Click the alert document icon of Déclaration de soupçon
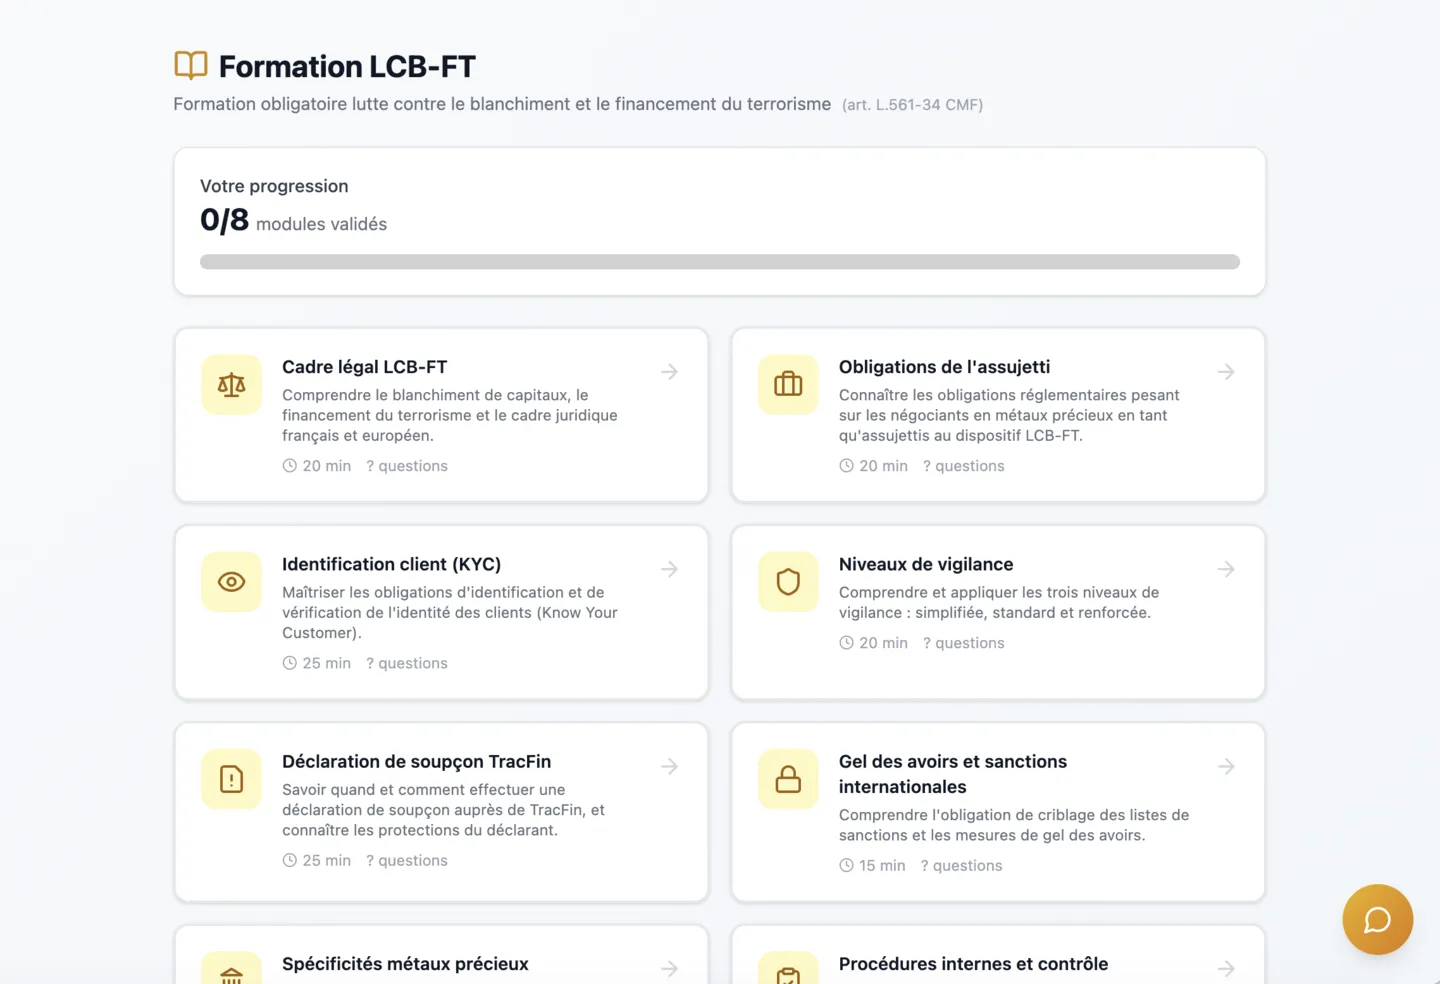This screenshot has height=984, width=1440. 231,778
